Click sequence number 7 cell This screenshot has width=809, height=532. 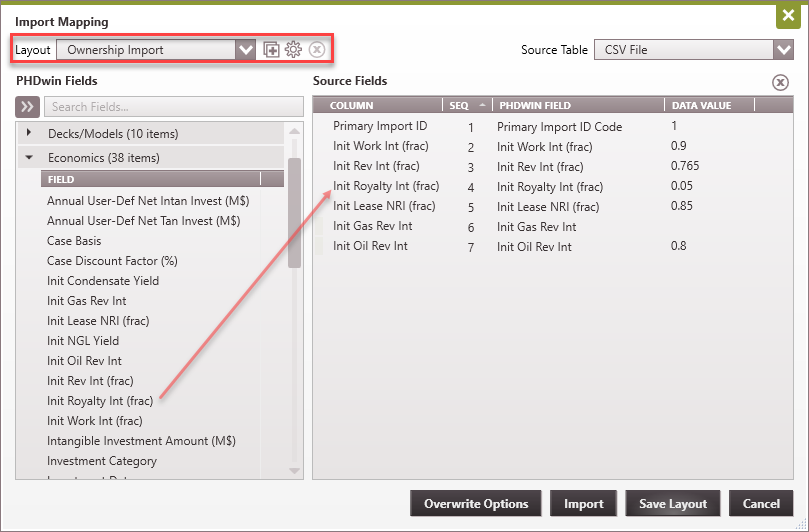pyautogui.click(x=471, y=248)
